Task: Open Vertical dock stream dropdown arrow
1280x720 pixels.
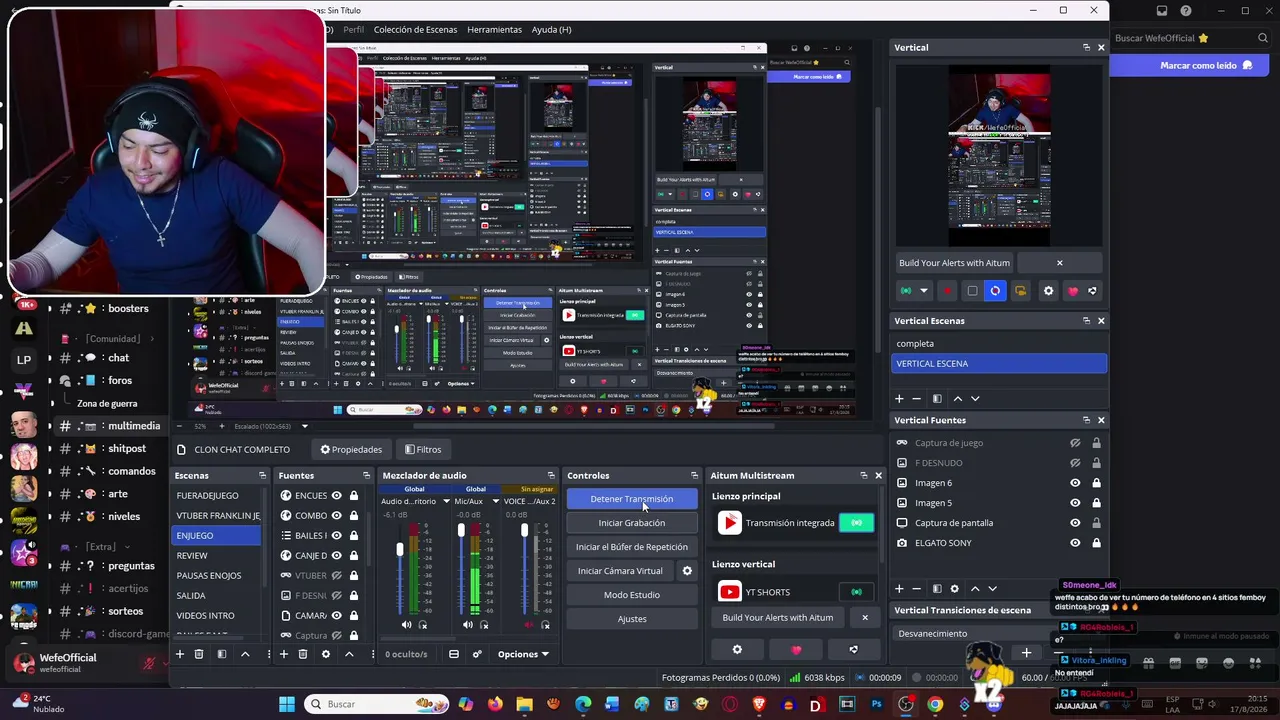Action: [923, 291]
